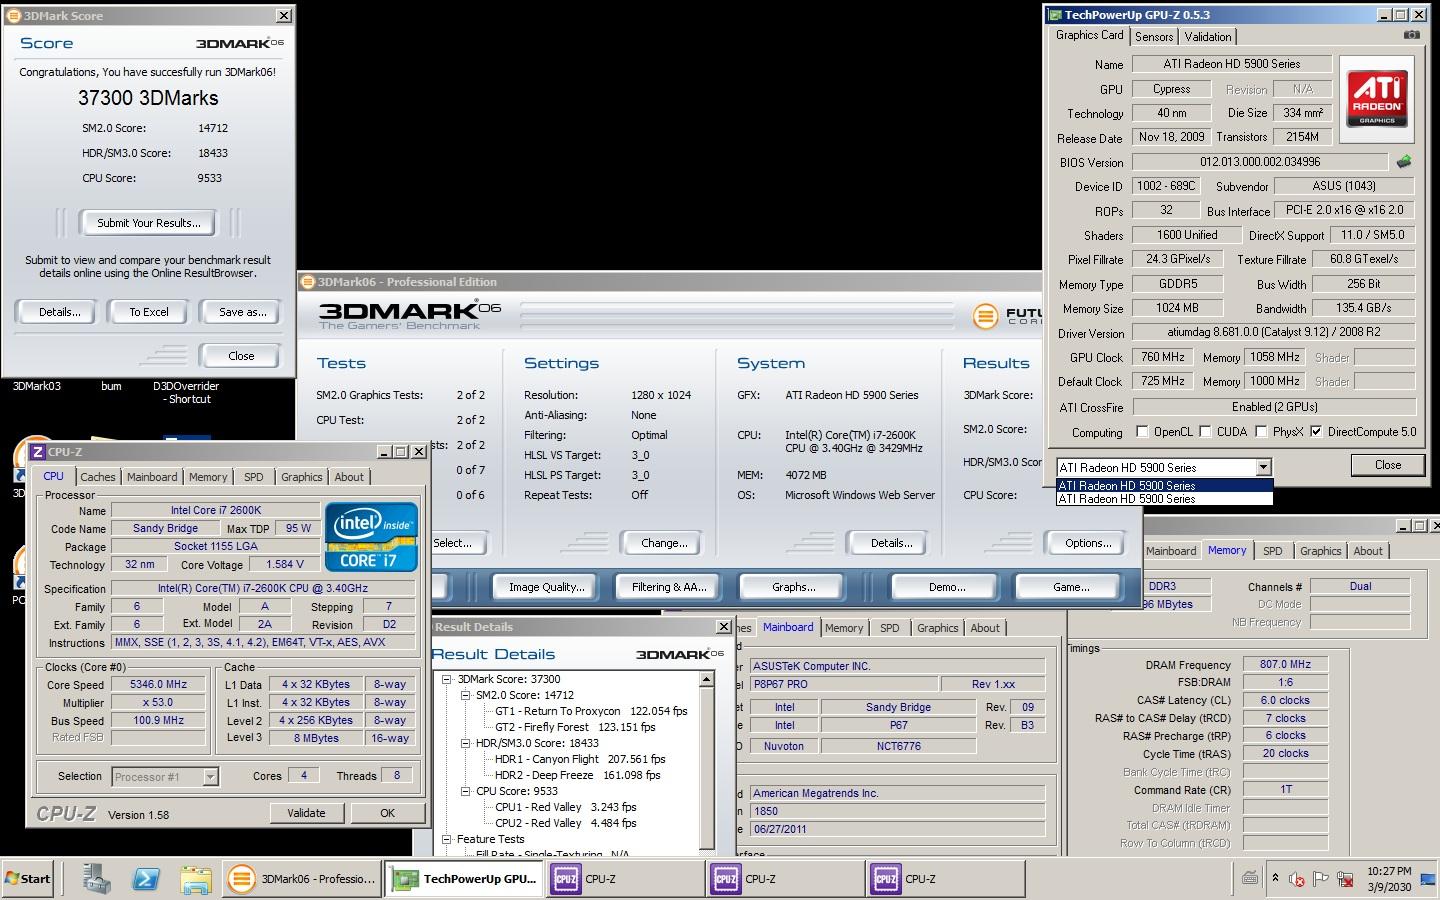Viewport: 1440px width, 900px height.
Task: Click the BIOS save chip icon in GPU-Z
Action: 1404,161
